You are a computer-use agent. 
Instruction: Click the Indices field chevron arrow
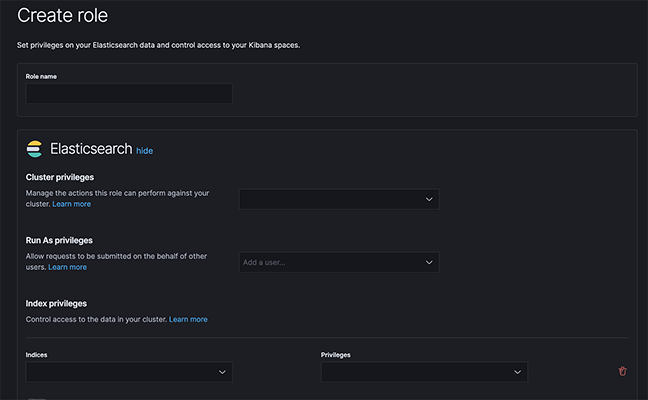tap(222, 372)
